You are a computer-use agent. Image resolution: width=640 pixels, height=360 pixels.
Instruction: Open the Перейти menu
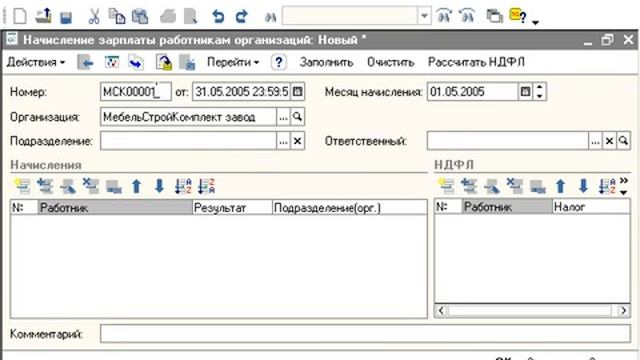[233, 62]
